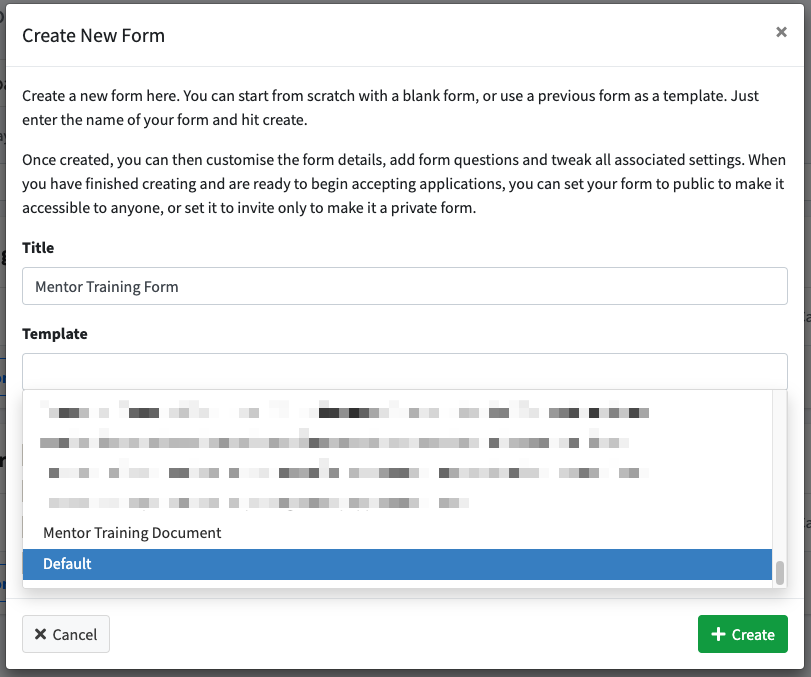Choose the highlighted Default template option
The height and width of the screenshot is (677, 811).
pos(397,564)
